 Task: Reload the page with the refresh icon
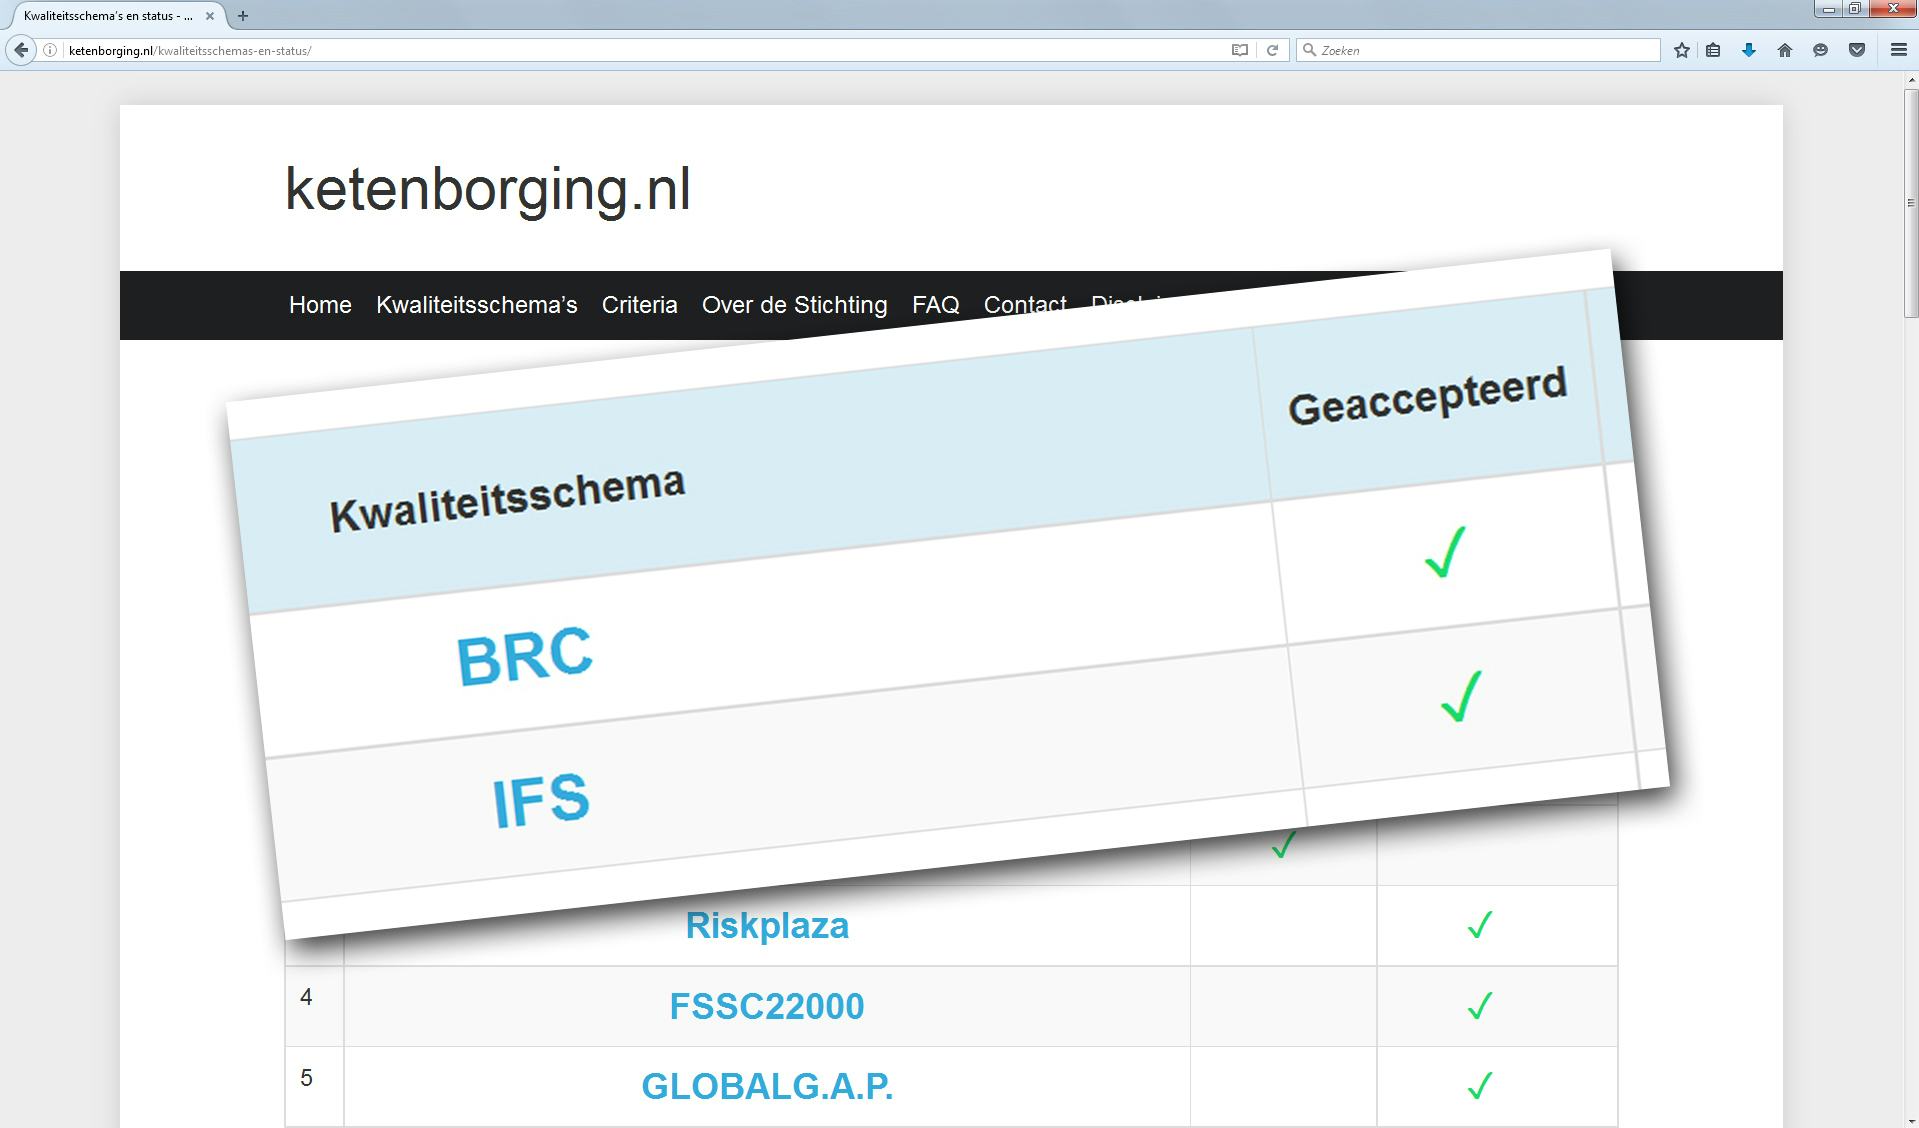(x=1272, y=50)
